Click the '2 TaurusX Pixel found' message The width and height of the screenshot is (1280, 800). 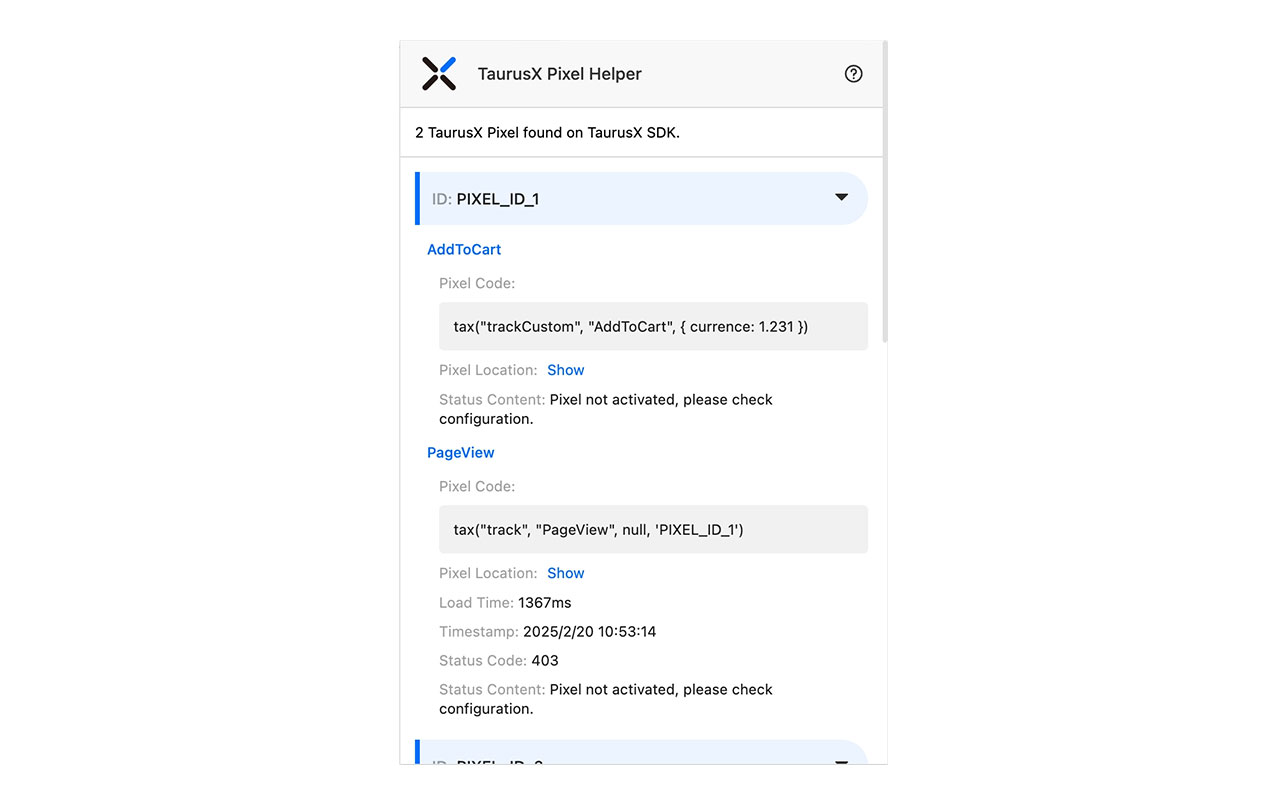coord(547,132)
